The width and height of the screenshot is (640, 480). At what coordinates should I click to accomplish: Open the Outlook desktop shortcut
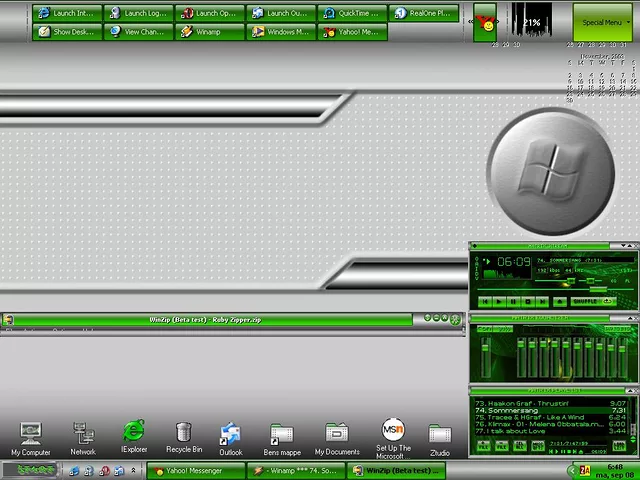(231, 434)
